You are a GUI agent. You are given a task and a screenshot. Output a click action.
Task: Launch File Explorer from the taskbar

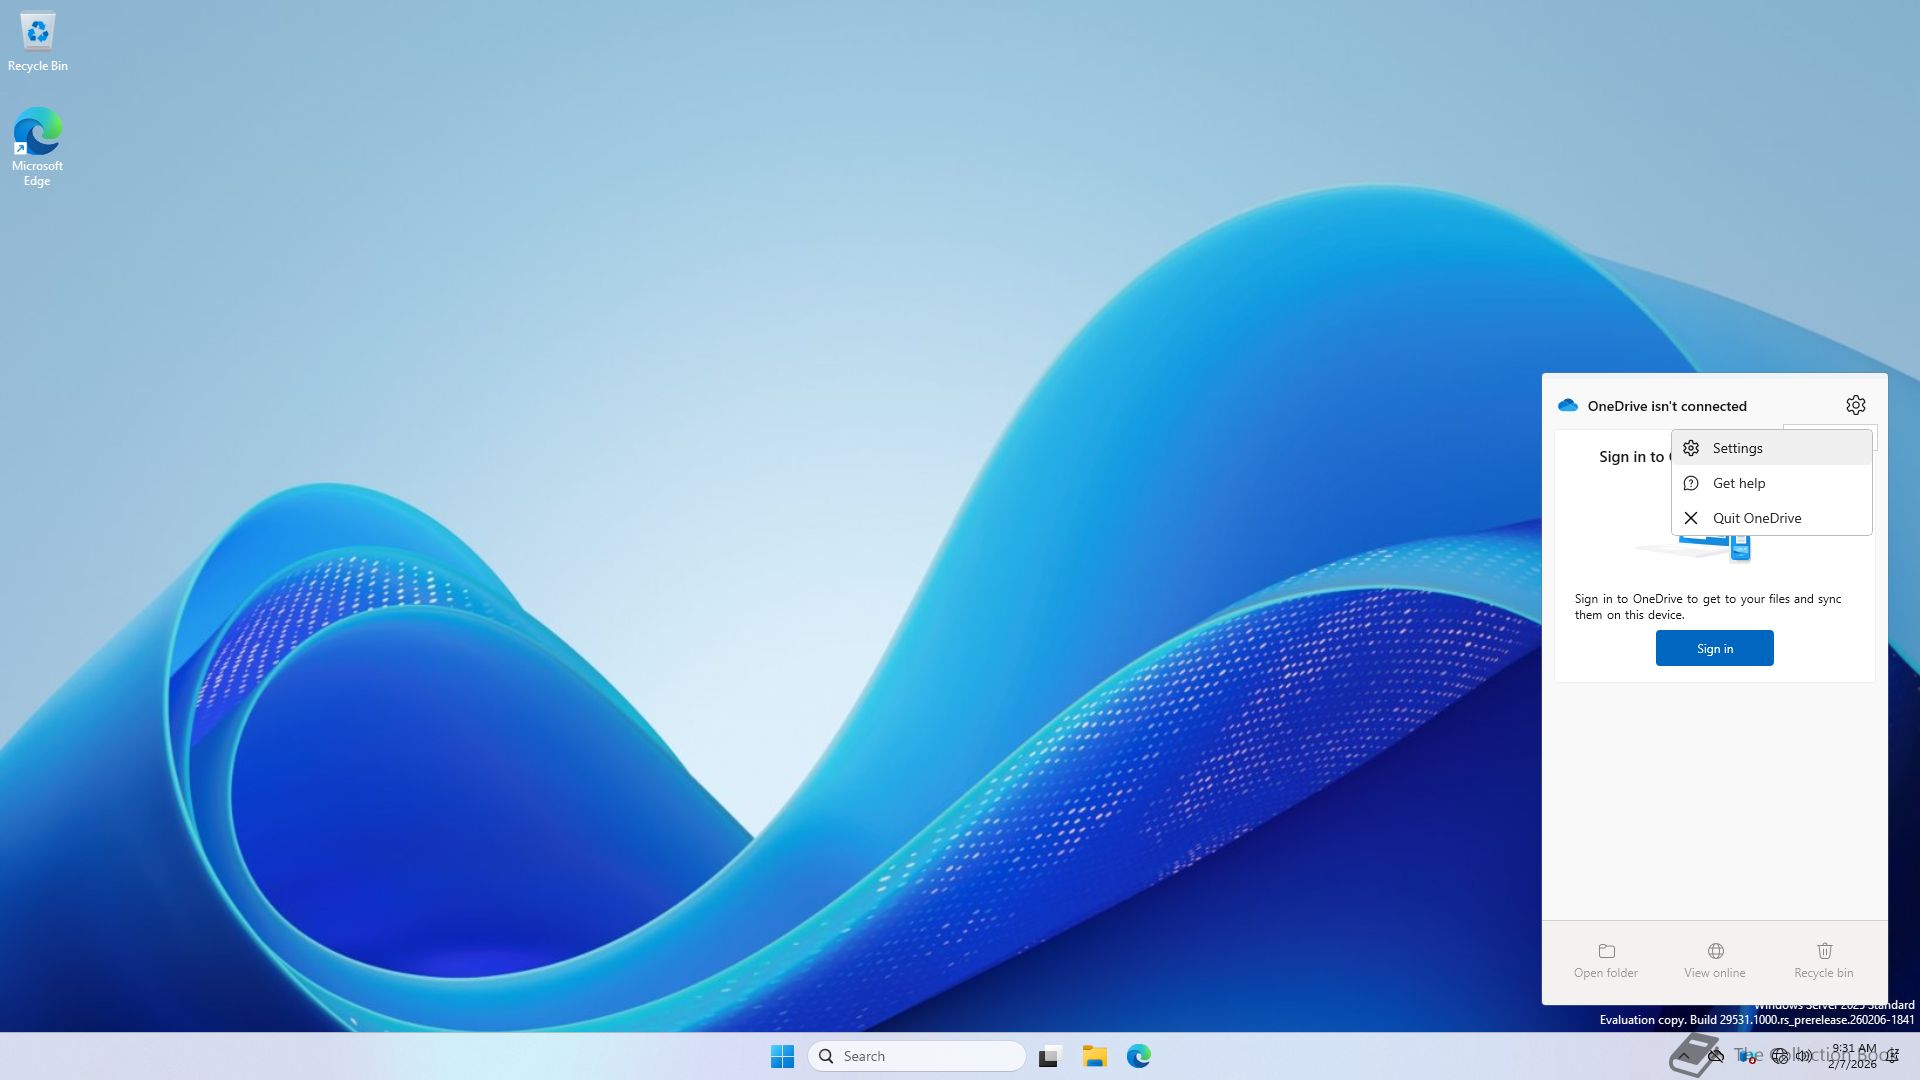tap(1094, 1056)
